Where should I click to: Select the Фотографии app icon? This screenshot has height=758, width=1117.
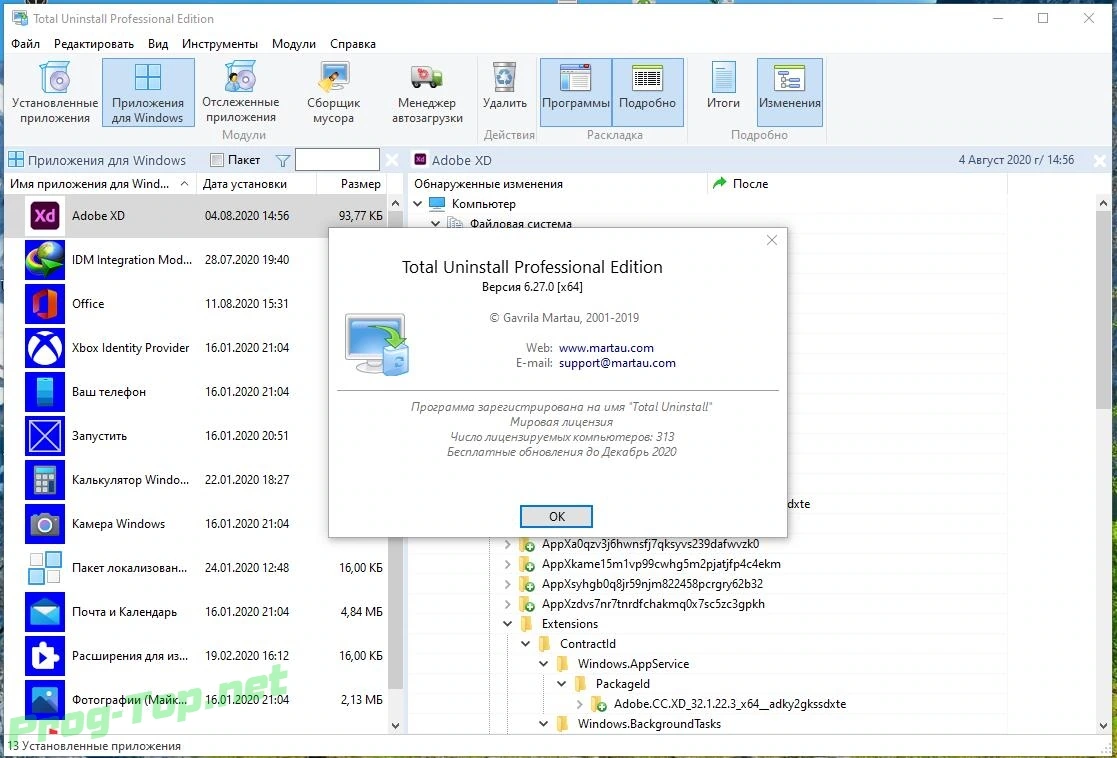(x=45, y=700)
